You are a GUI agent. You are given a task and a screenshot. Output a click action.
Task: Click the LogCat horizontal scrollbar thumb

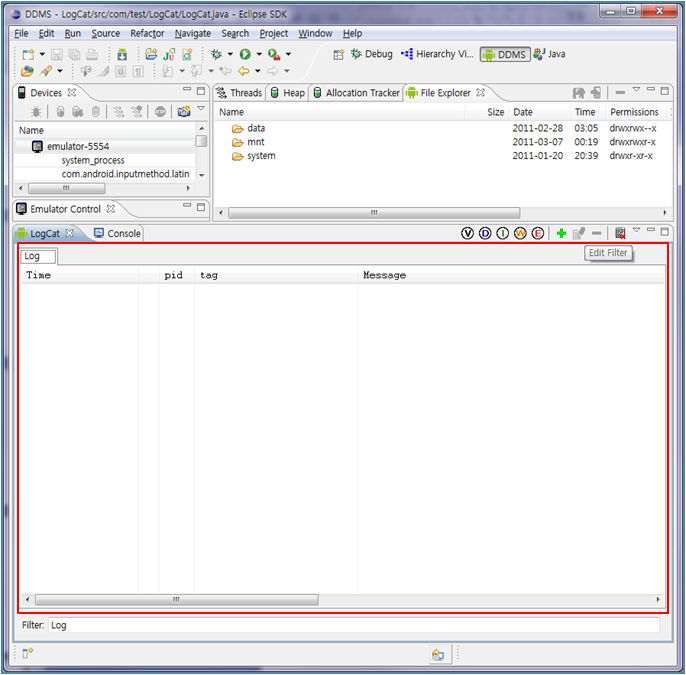pyautogui.click(x=177, y=600)
